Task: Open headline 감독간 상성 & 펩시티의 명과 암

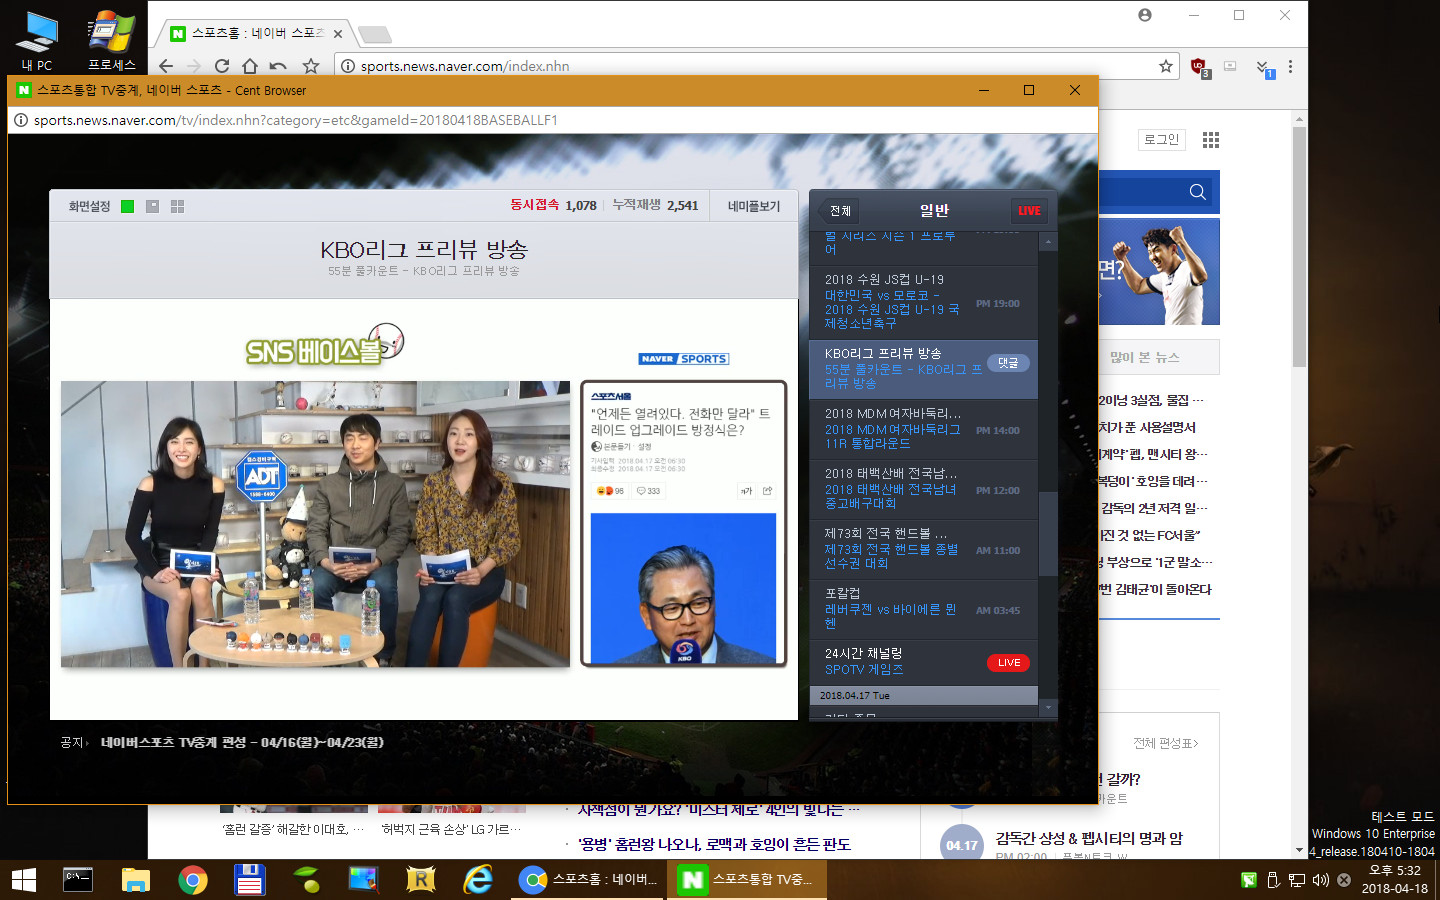Action: [x=1089, y=838]
